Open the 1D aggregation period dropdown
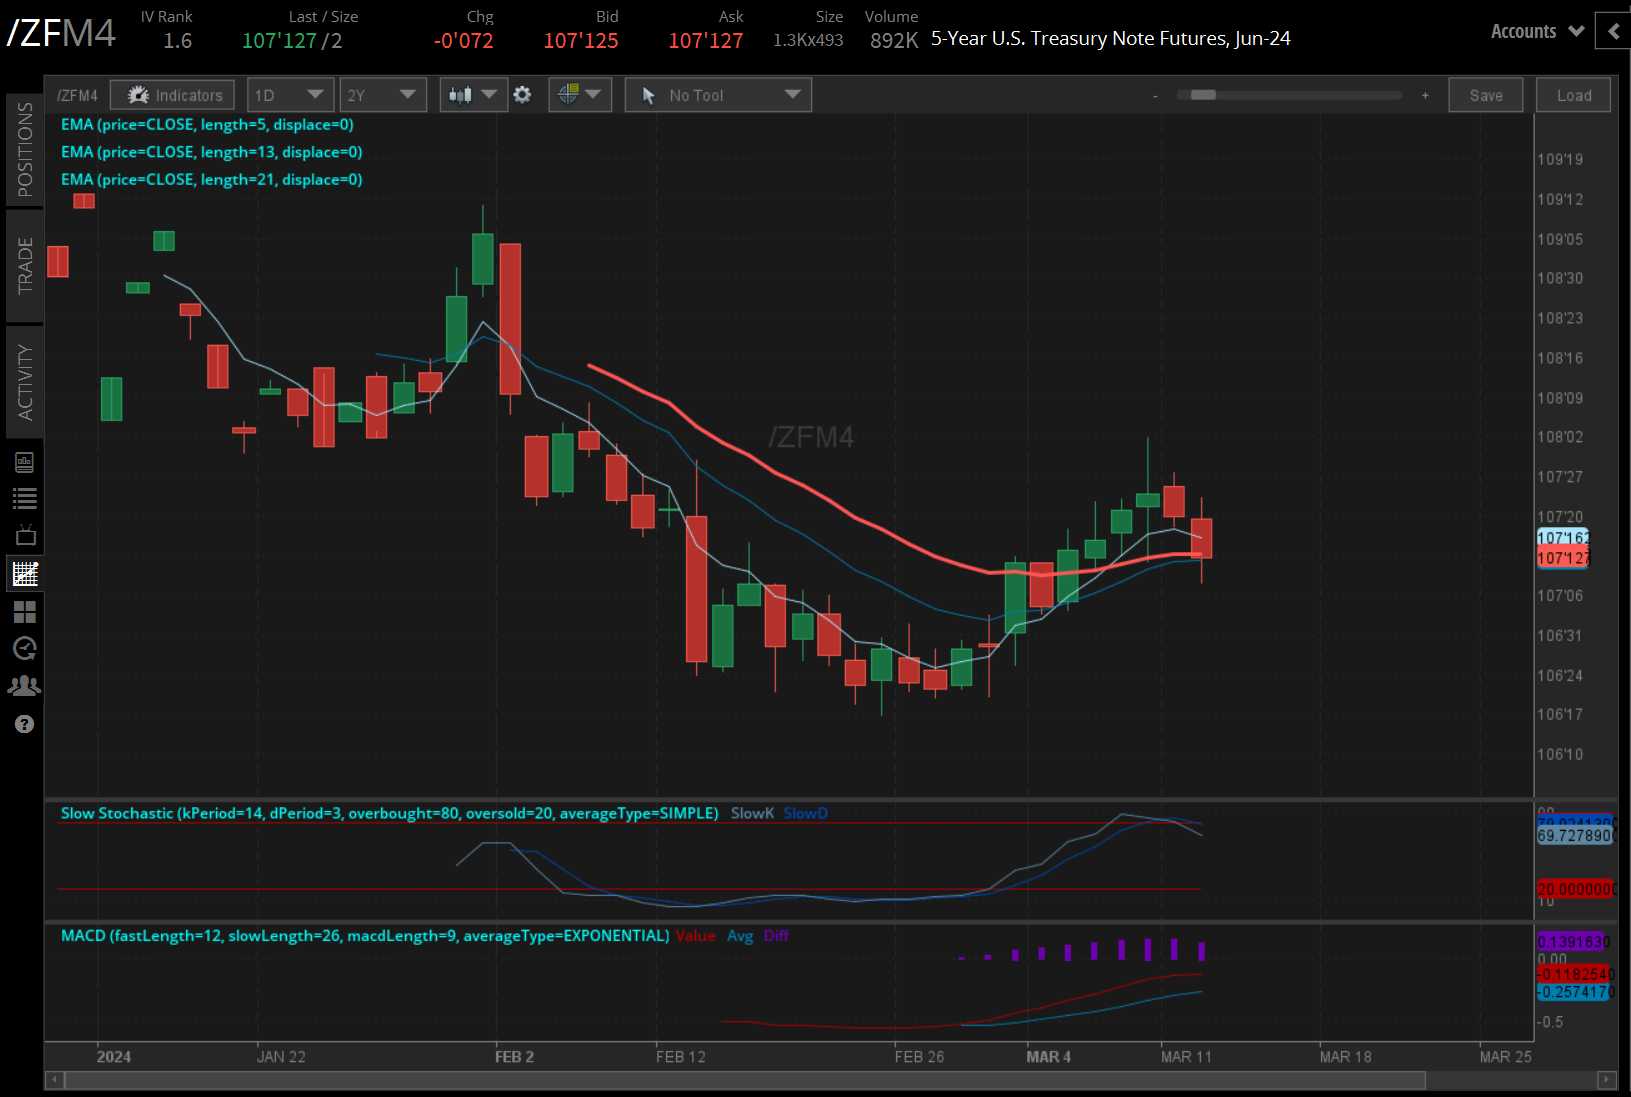This screenshot has width=1631, height=1097. point(290,95)
